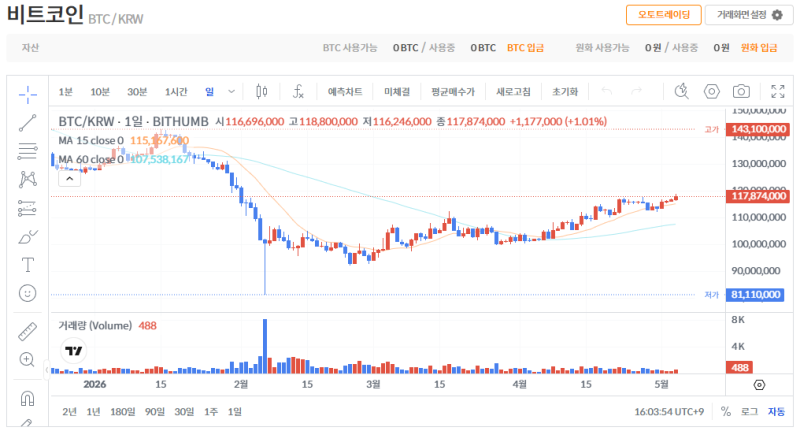
Task: Click the 117,874,000 current price label
Action: 758,196
